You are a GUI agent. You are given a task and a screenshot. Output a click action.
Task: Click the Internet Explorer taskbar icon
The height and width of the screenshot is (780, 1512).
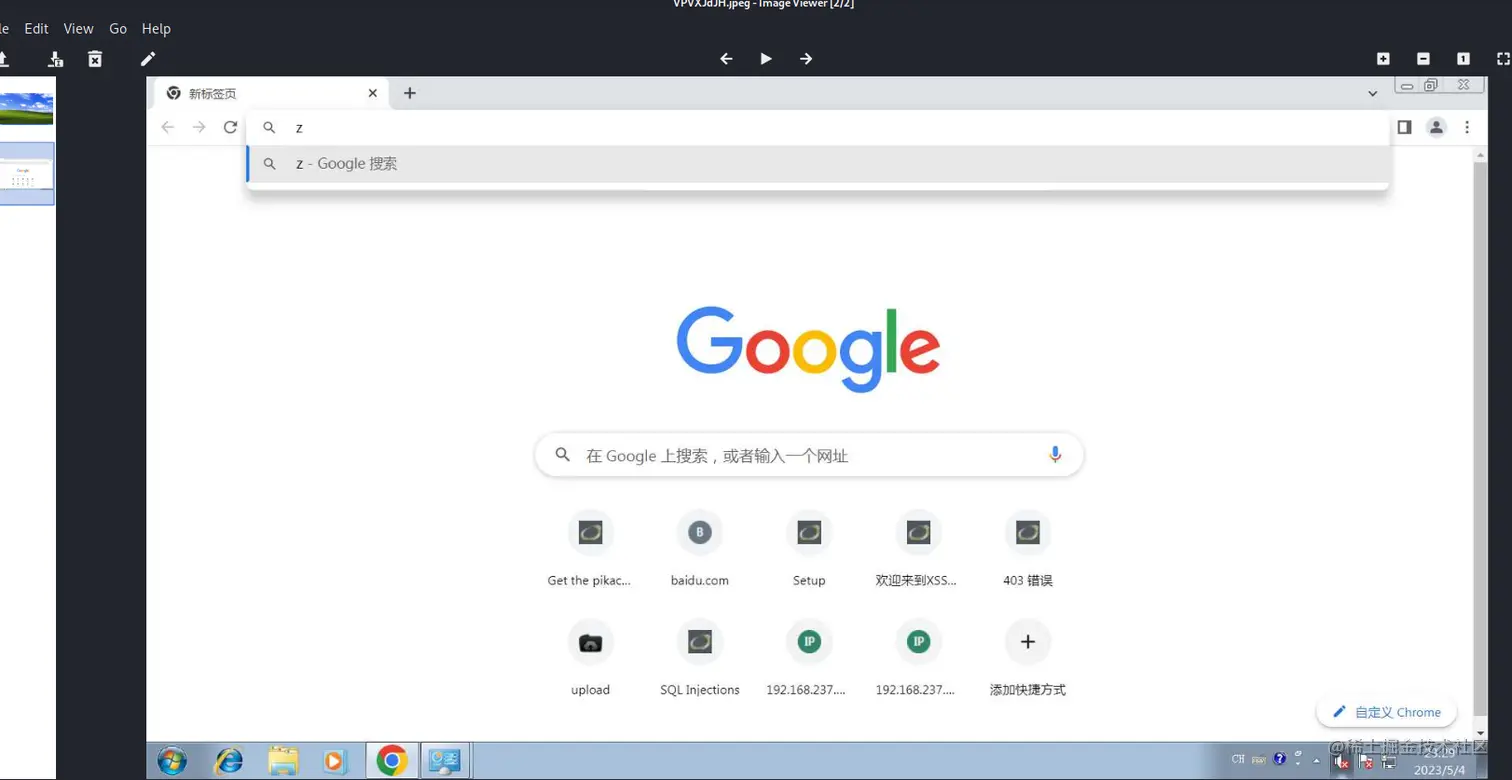click(229, 761)
